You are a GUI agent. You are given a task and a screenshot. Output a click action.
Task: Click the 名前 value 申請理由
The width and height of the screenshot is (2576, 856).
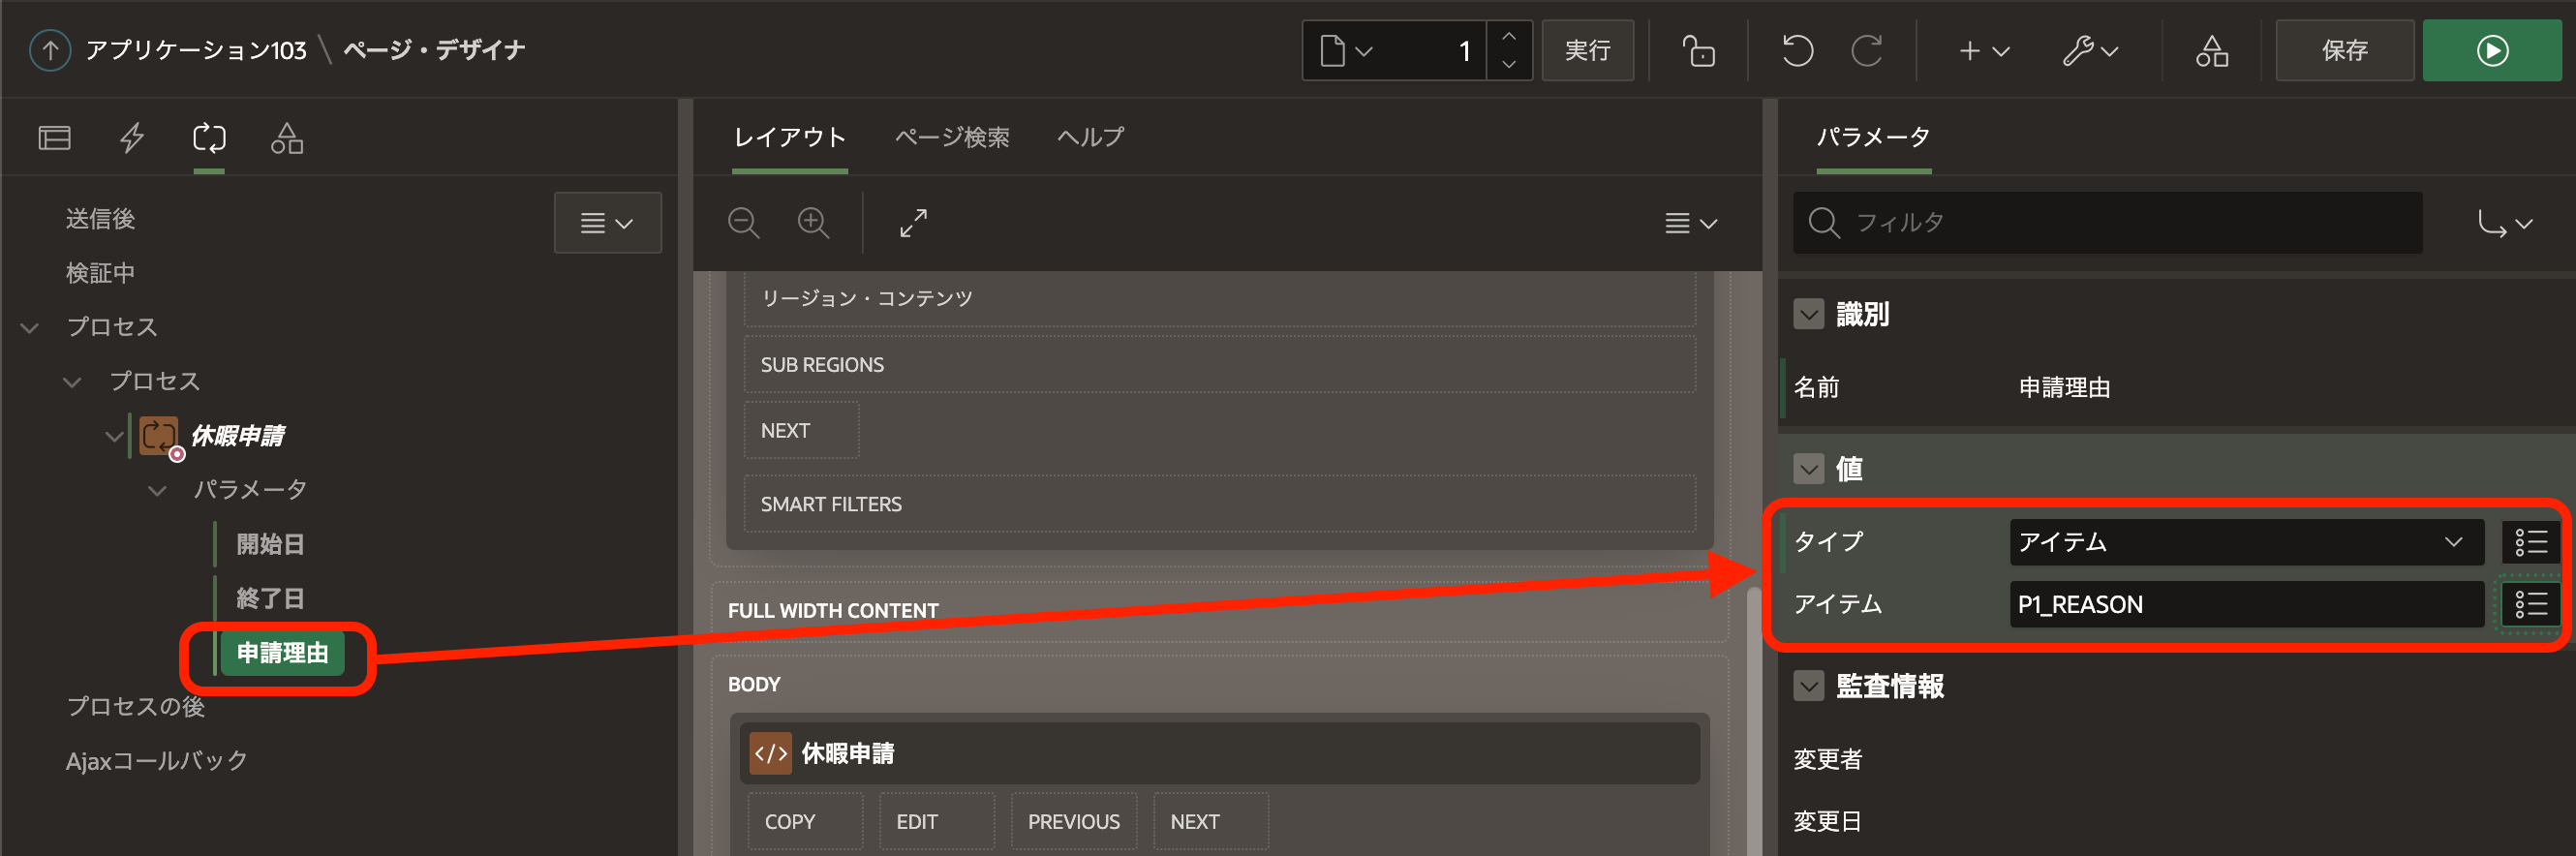[2064, 387]
